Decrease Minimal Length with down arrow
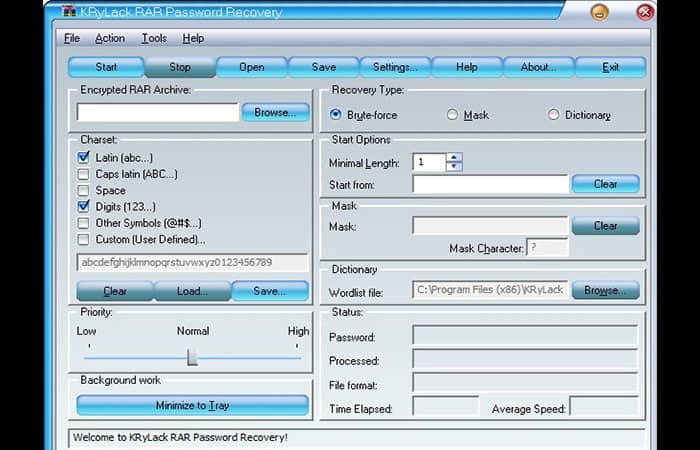Image resolution: width=700 pixels, height=450 pixels. [454, 167]
